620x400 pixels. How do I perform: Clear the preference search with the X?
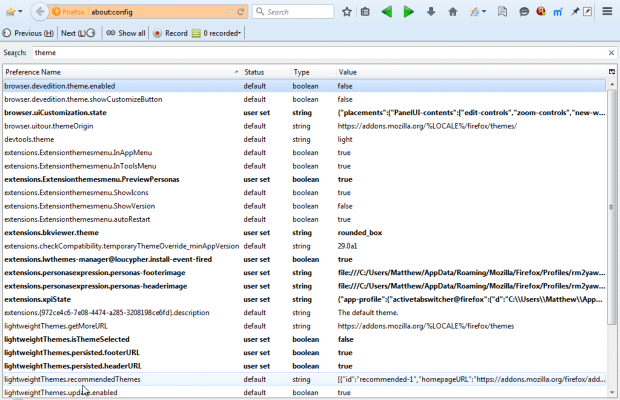[x=611, y=53]
